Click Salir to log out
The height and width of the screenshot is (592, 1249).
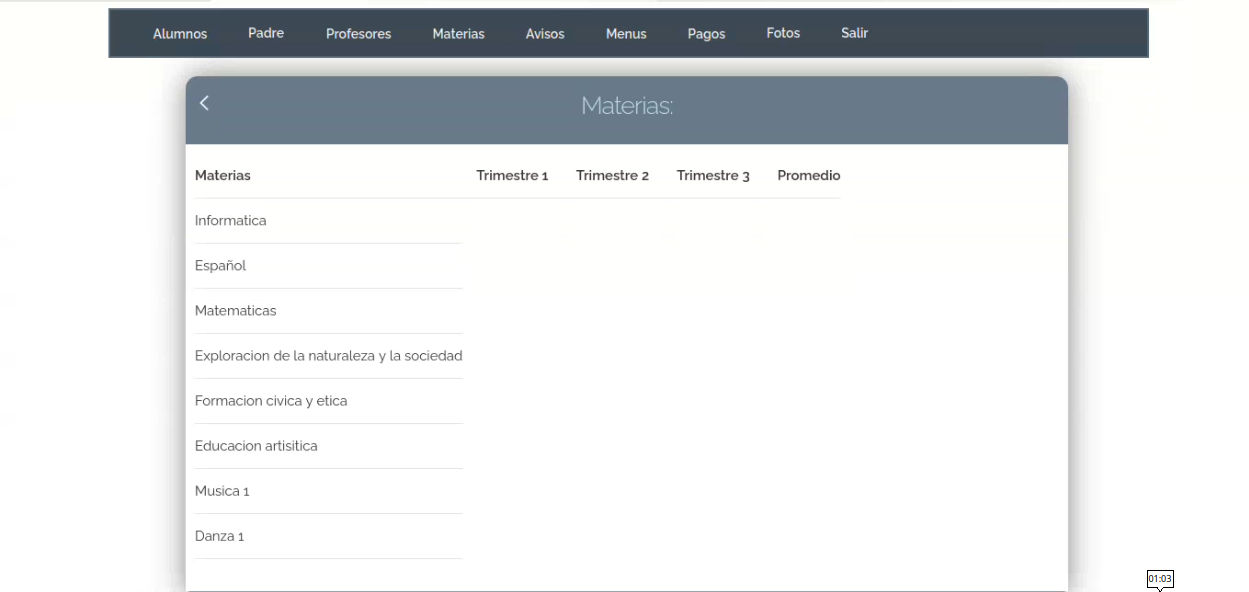[x=854, y=33]
